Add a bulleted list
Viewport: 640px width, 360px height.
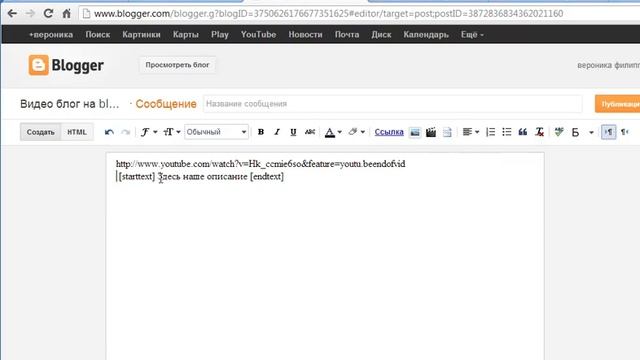click(507, 132)
